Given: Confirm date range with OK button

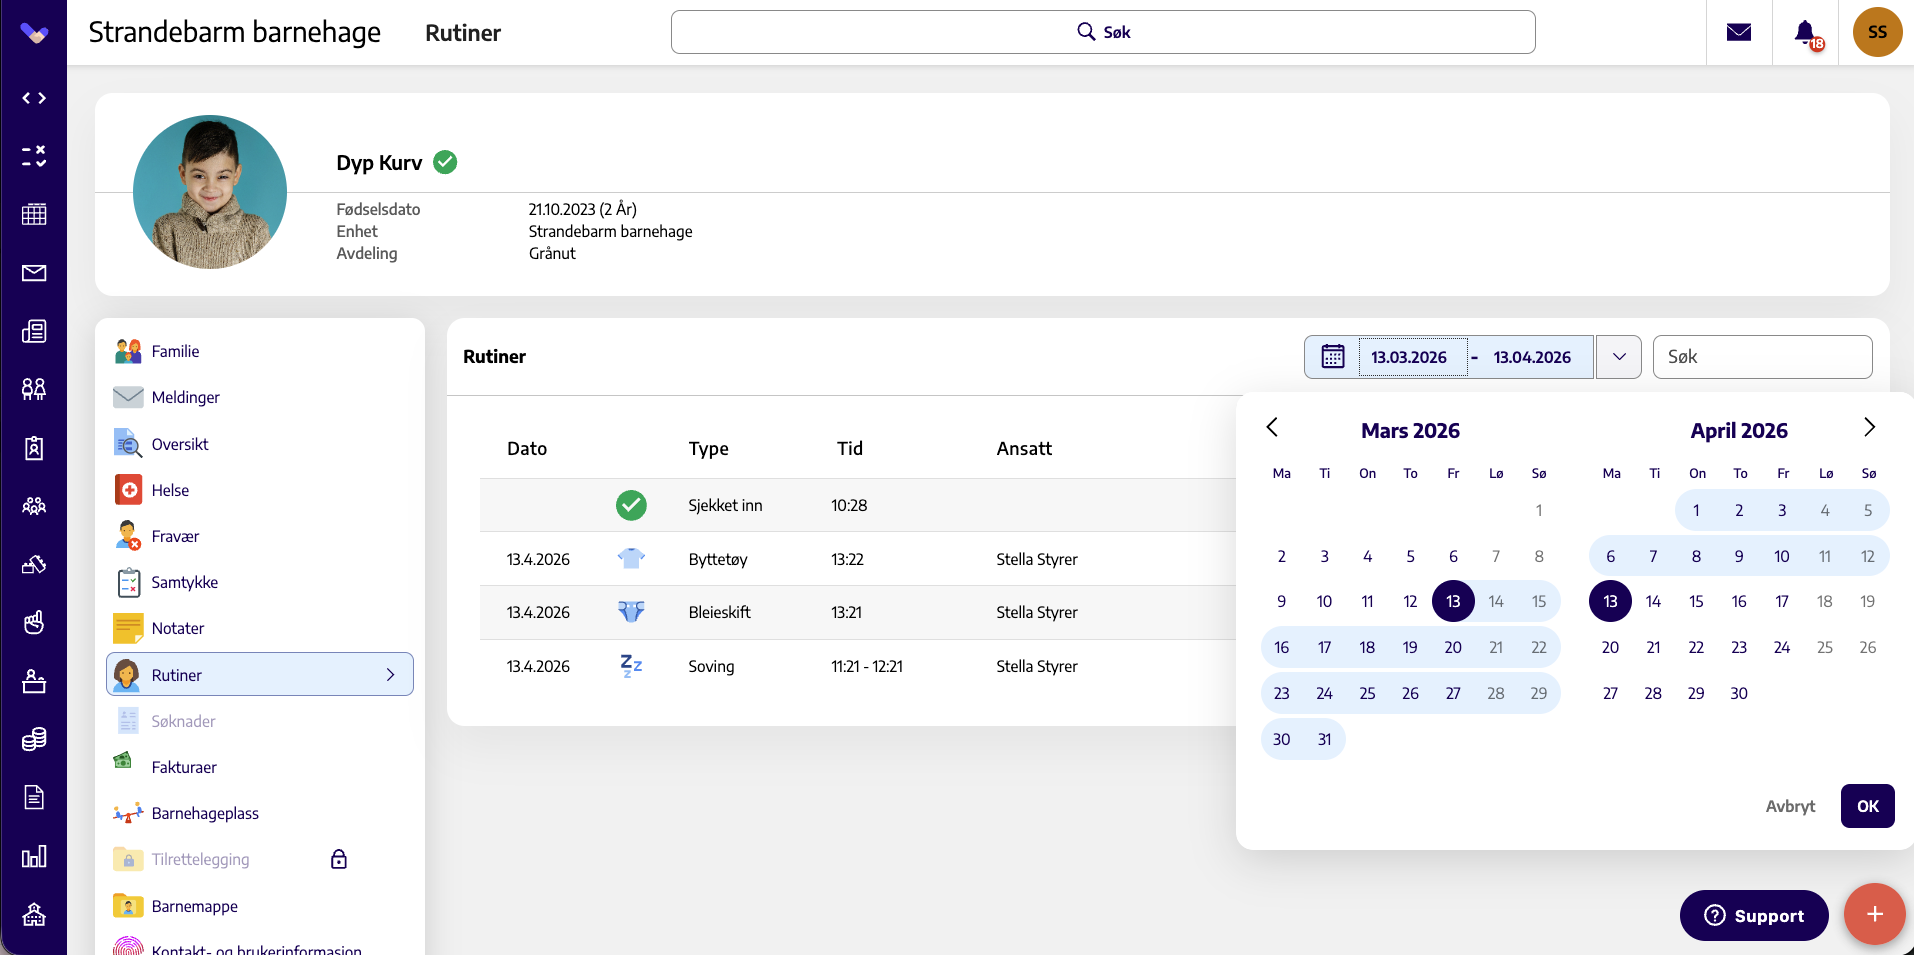Looking at the screenshot, I should pyautogui.click(x=1867, y=806).
